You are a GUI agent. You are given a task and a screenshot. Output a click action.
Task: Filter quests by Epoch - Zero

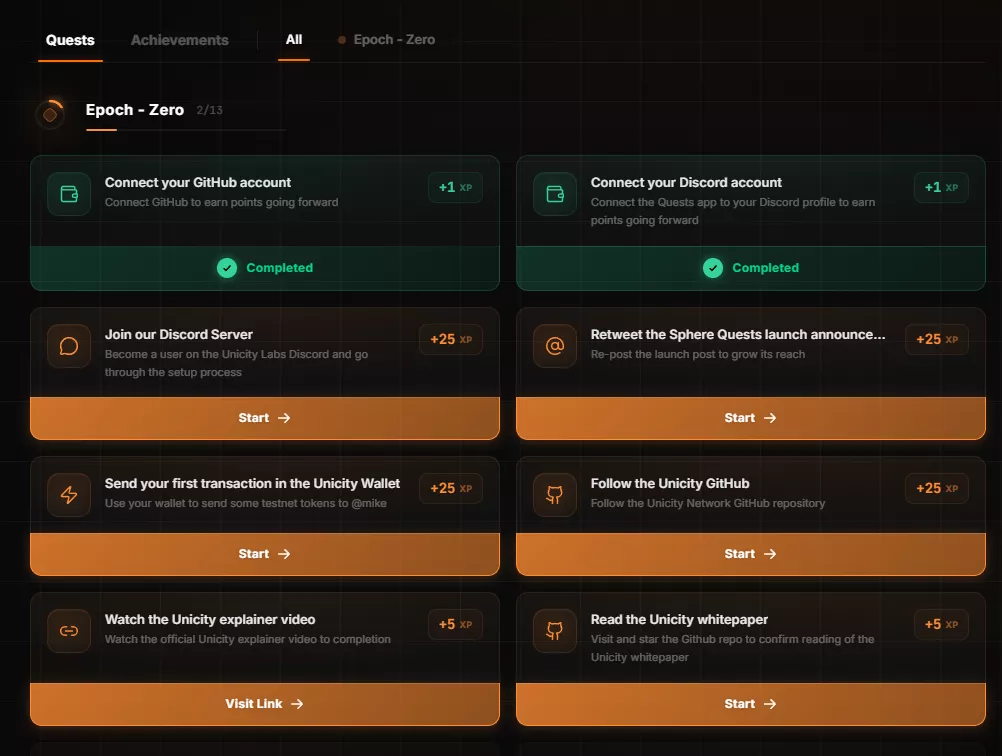[x=387, y=39]
